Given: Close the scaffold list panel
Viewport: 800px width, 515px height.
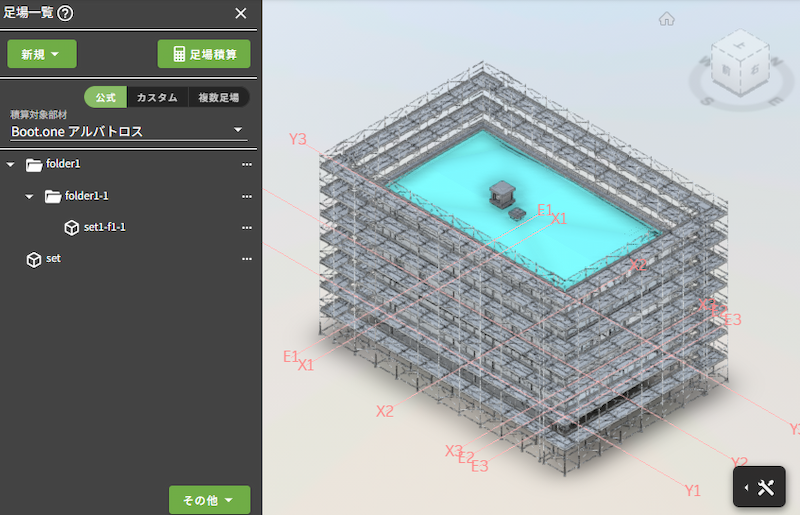Looking at the screenshot, I should (240, 13).
